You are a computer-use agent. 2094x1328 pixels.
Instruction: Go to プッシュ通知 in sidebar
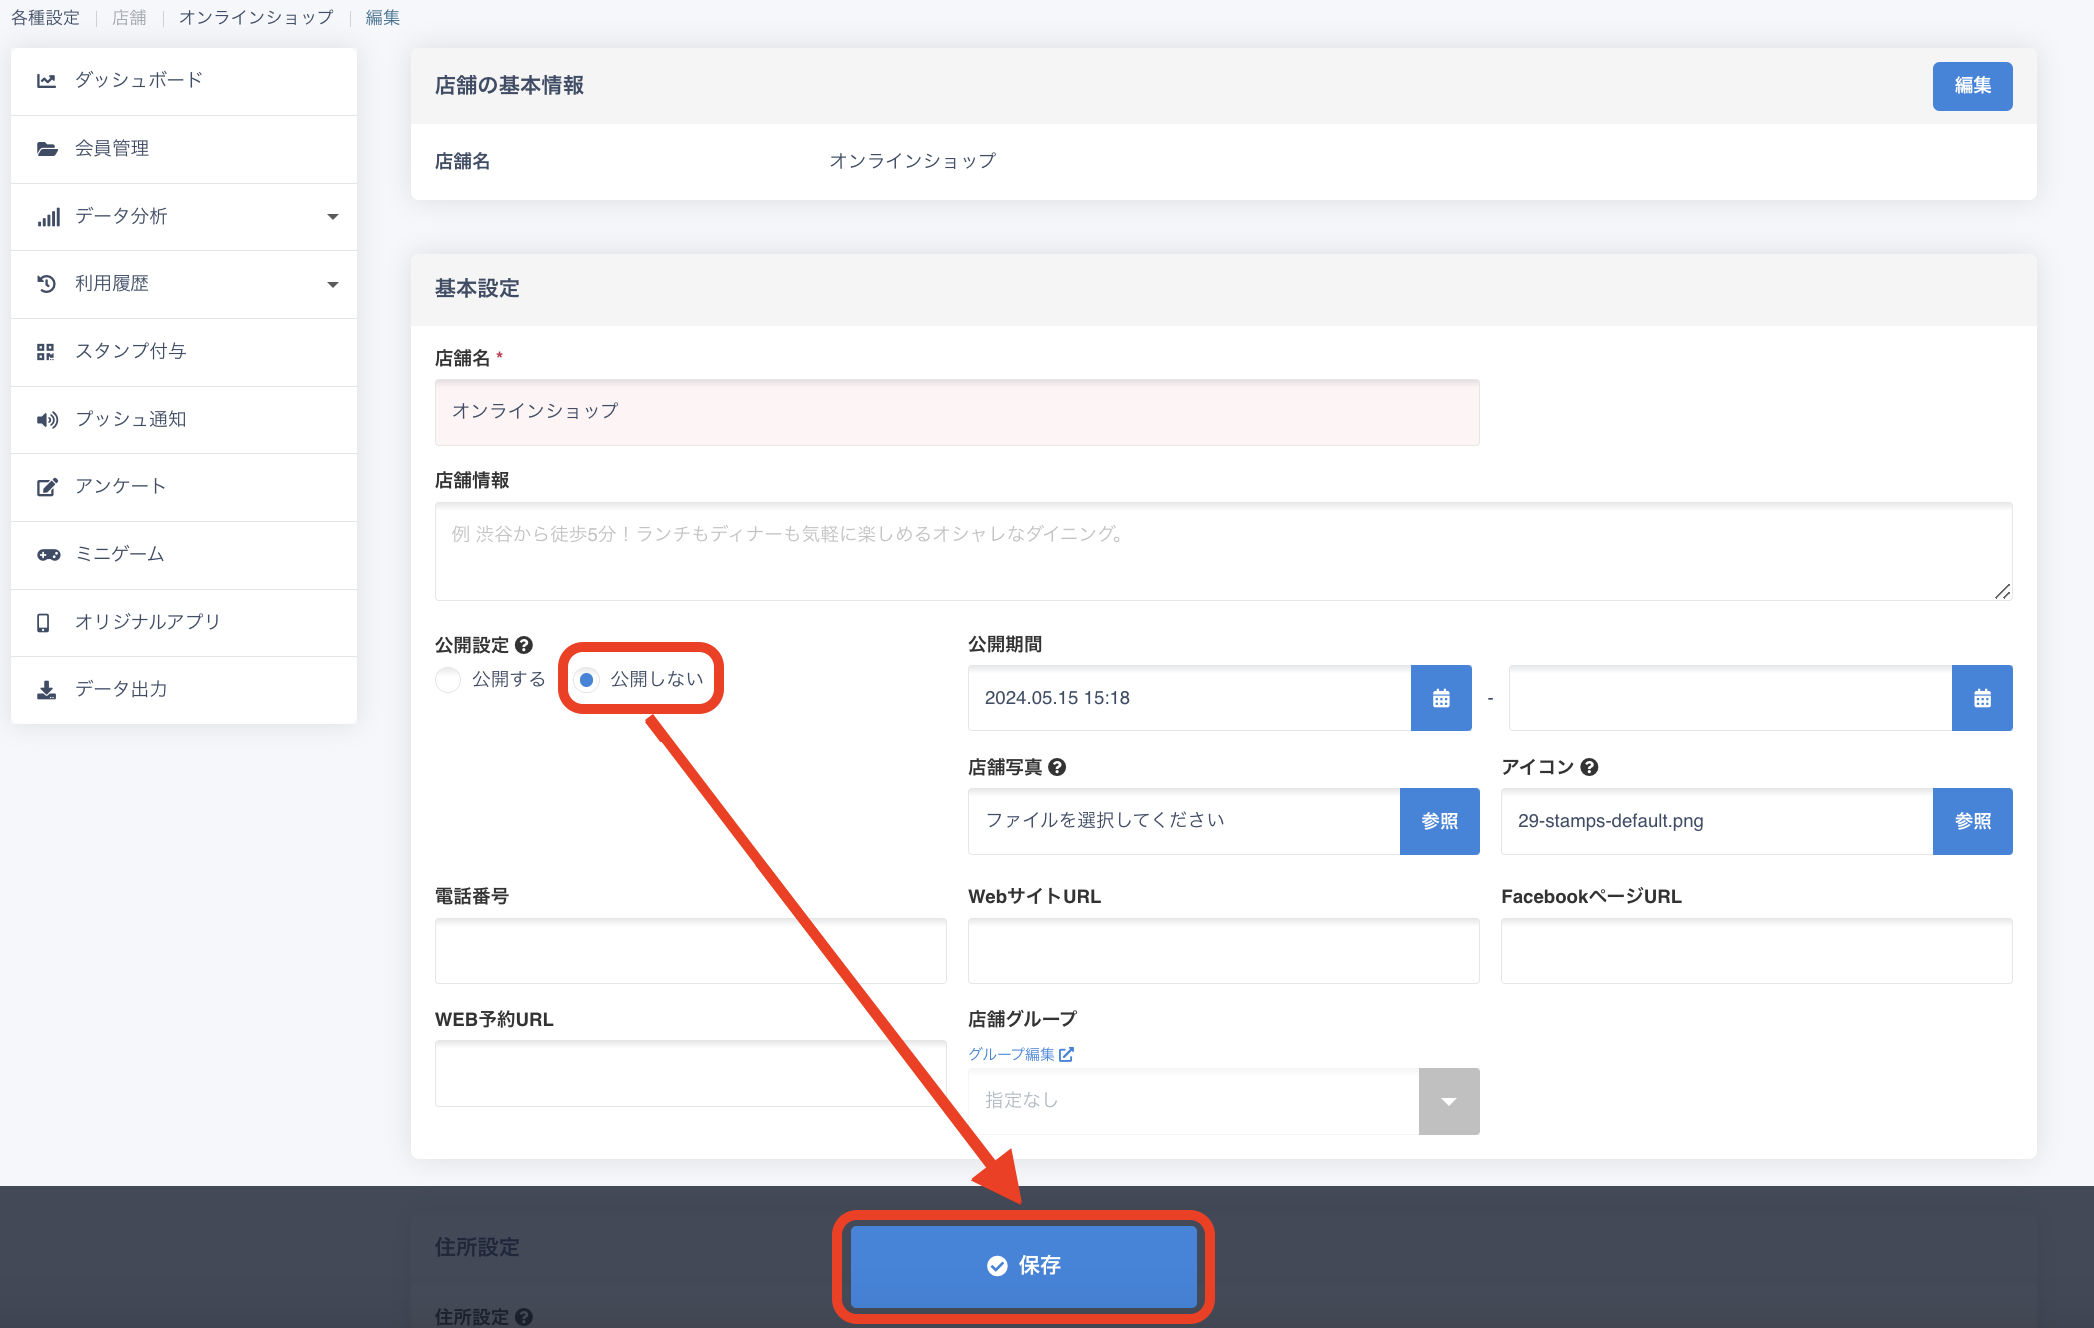[x=130, y=419]
